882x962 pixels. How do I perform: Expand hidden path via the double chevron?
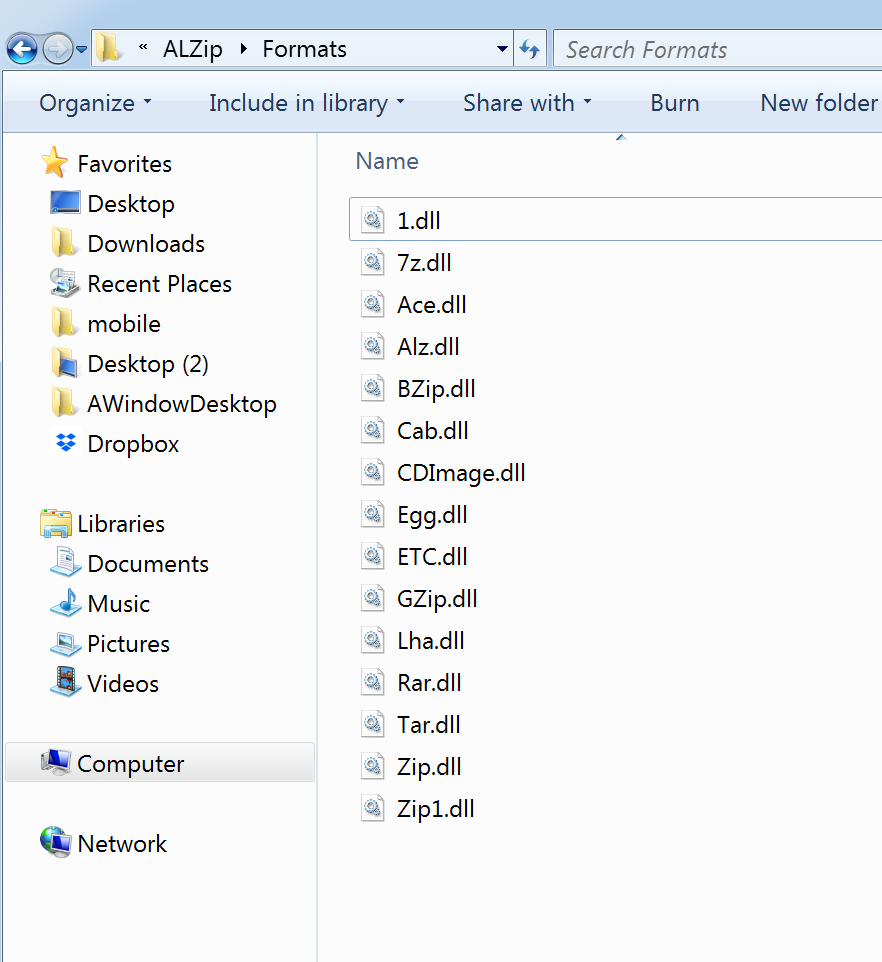(x=143, y=47)
